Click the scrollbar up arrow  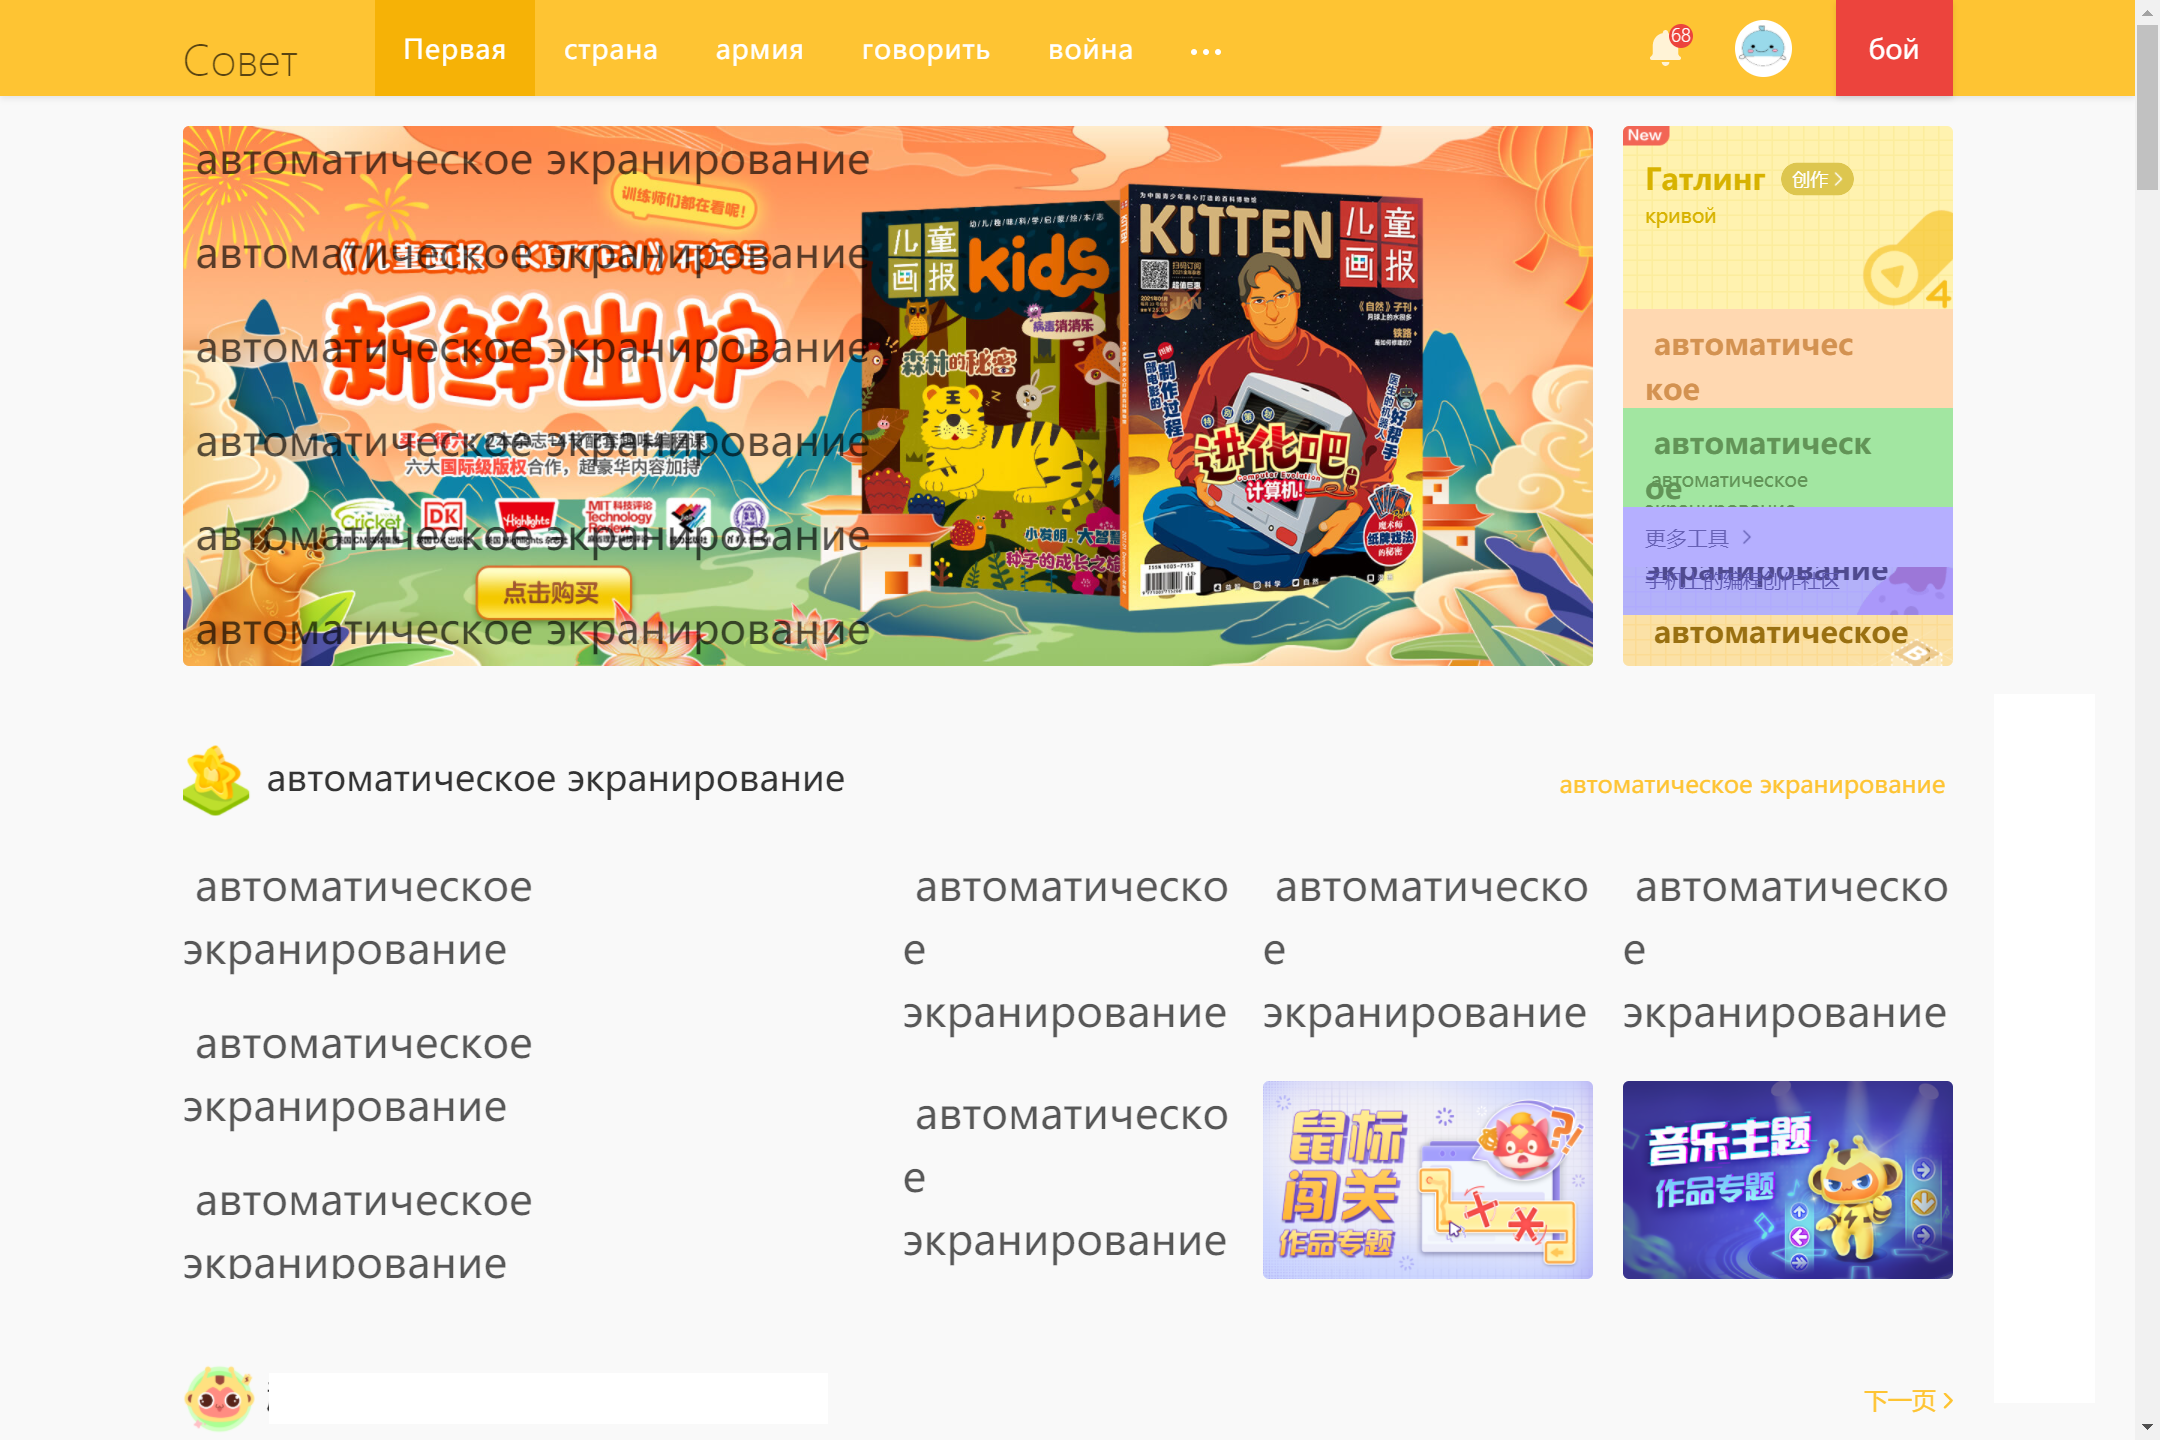2148,12
